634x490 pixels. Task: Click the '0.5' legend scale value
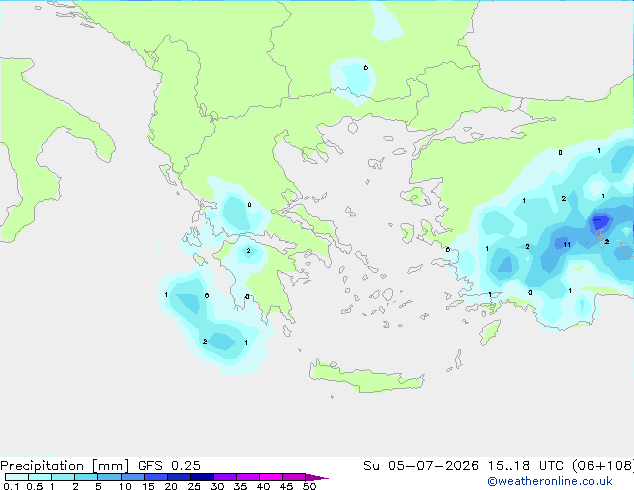(x=35, y=486)
